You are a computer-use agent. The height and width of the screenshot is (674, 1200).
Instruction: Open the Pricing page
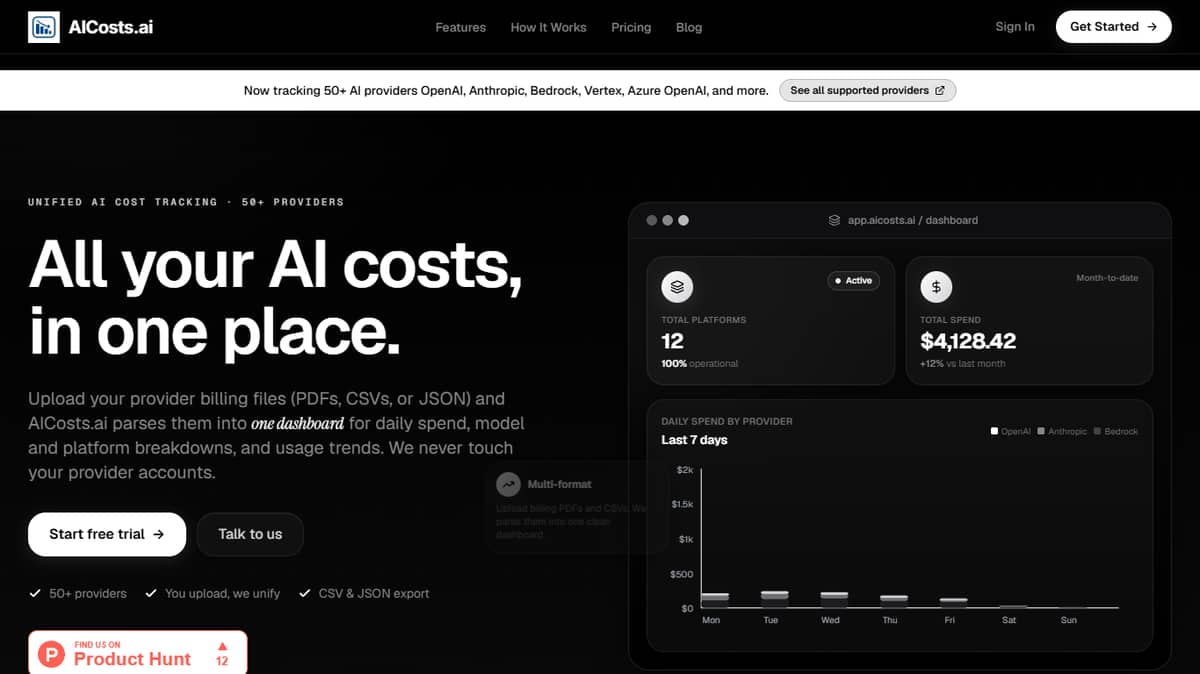(631, 27)
